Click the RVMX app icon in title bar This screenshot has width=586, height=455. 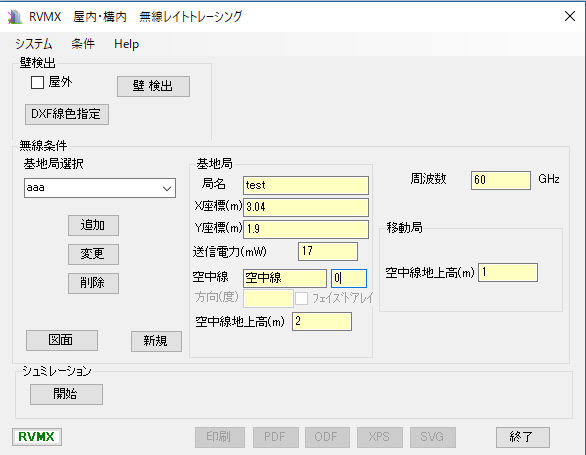tap(15, 17)
